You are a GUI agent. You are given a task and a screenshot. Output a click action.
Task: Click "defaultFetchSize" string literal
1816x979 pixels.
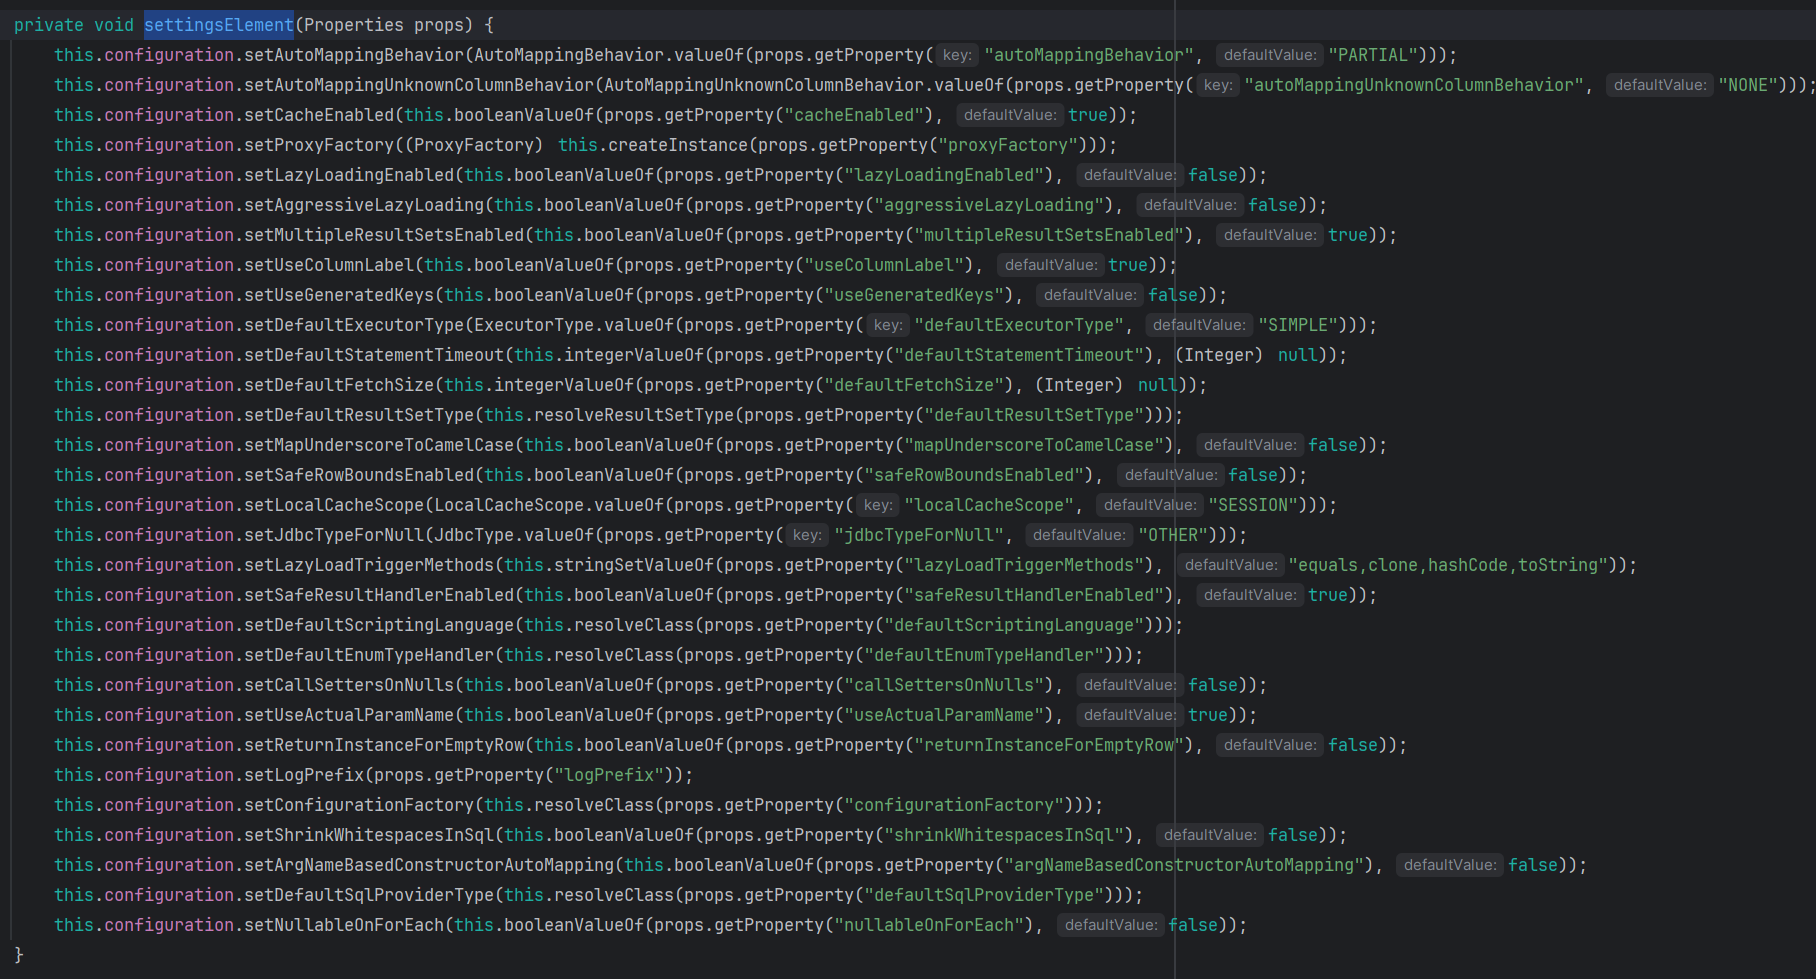click(x=914, y=385)
